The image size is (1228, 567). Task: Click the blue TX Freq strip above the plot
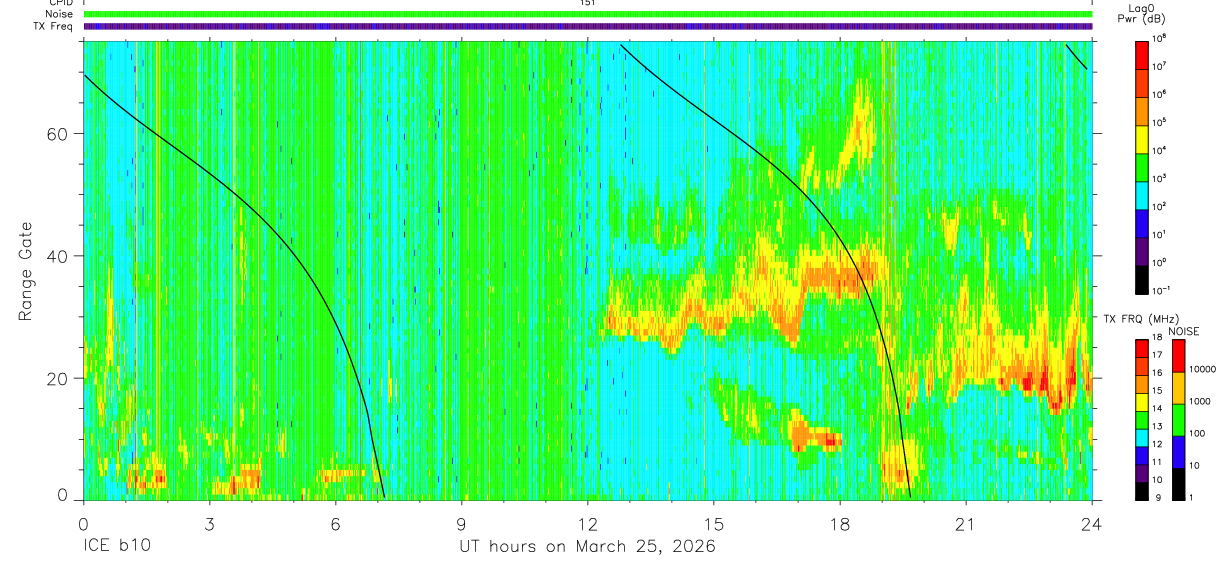pos(588,26)
